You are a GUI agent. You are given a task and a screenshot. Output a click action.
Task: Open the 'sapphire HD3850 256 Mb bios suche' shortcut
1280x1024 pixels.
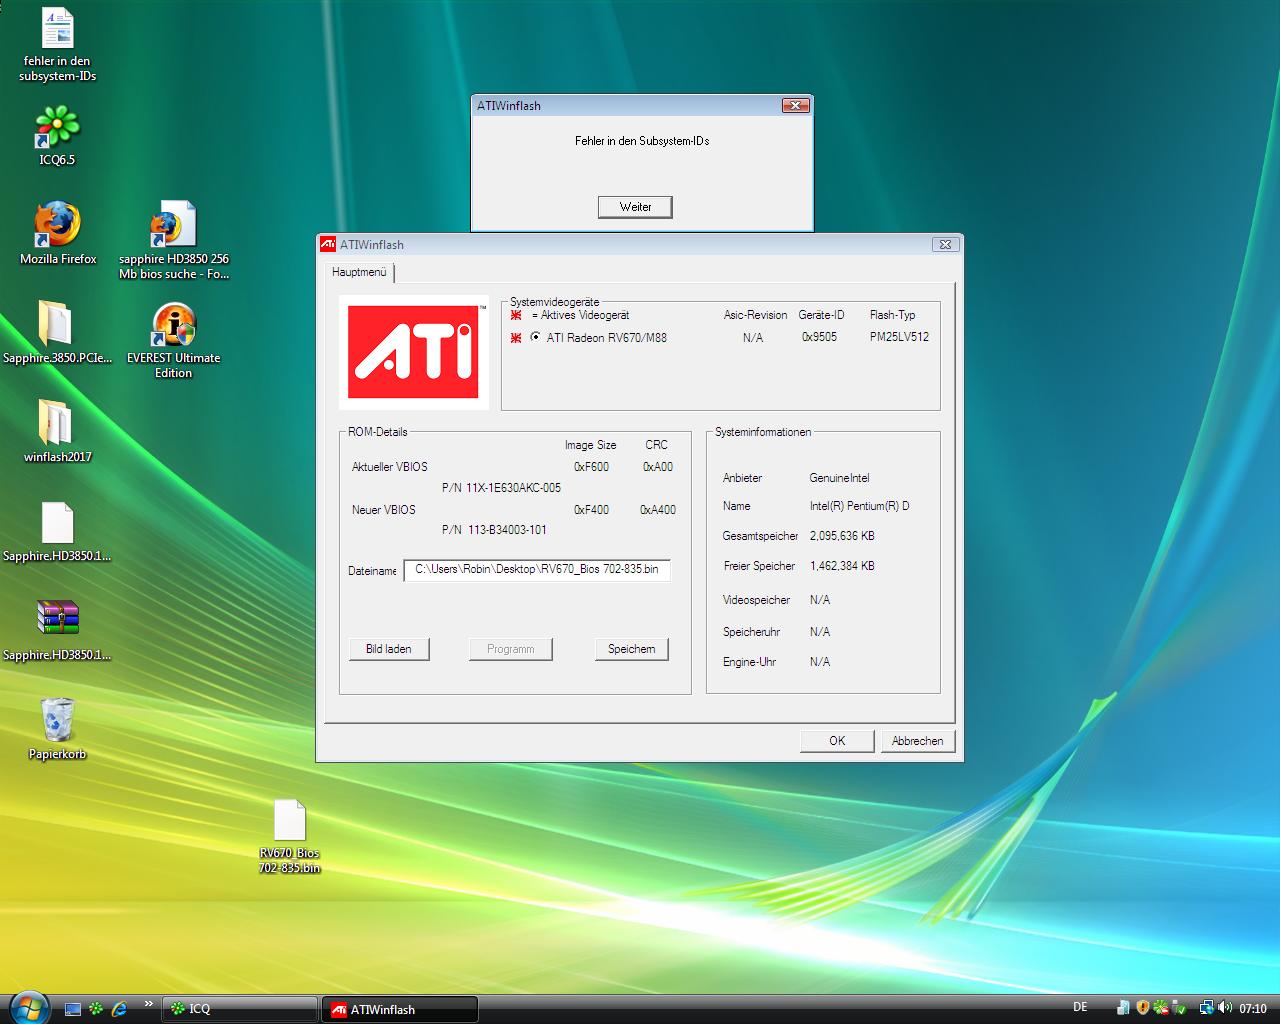point(173,238)
